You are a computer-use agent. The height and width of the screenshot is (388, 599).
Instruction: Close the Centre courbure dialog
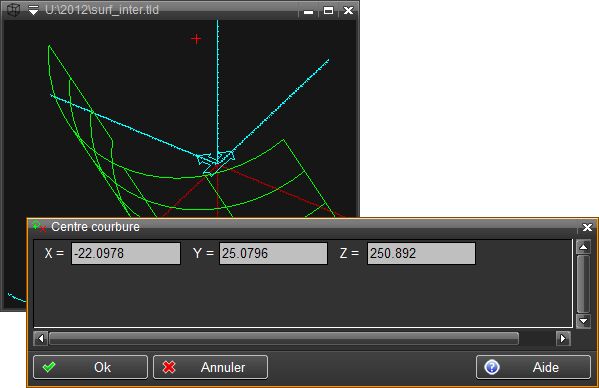(587, 228)
